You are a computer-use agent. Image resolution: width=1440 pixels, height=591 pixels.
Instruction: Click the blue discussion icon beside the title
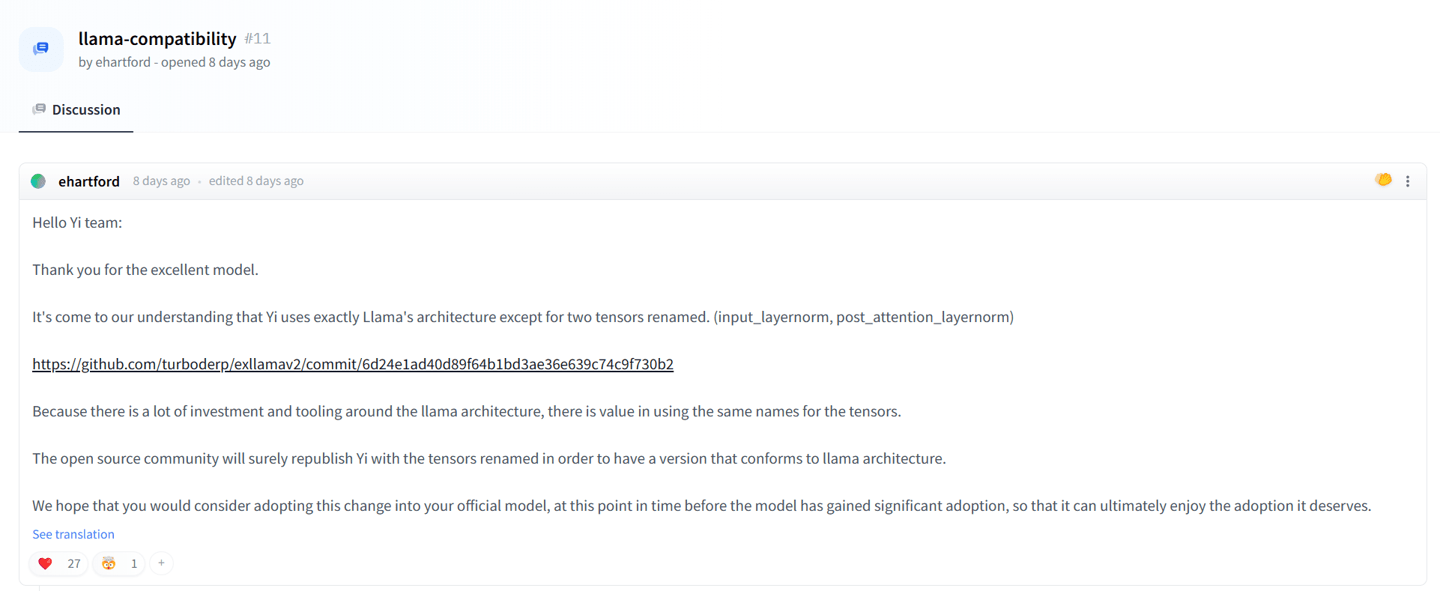click(41, 48)
